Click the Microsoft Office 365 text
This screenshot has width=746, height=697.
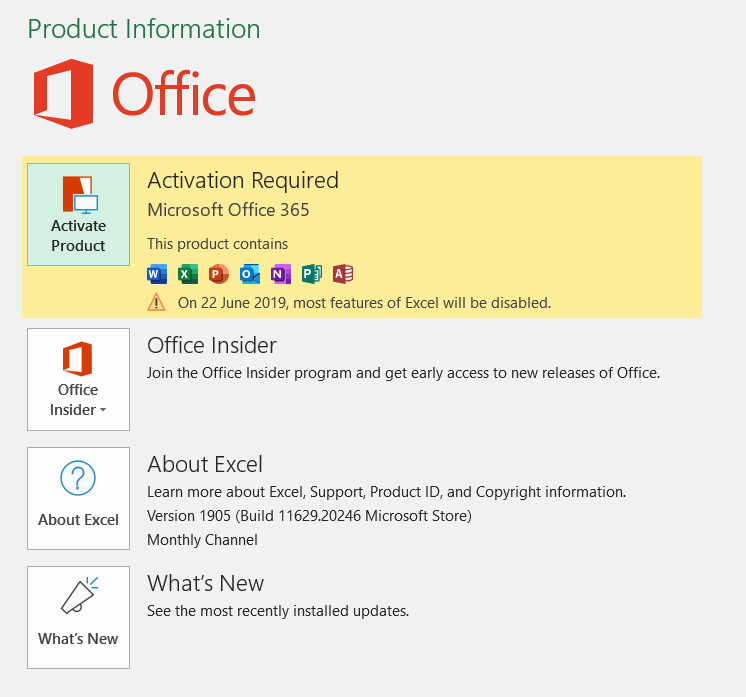click(x=228, y=210)
